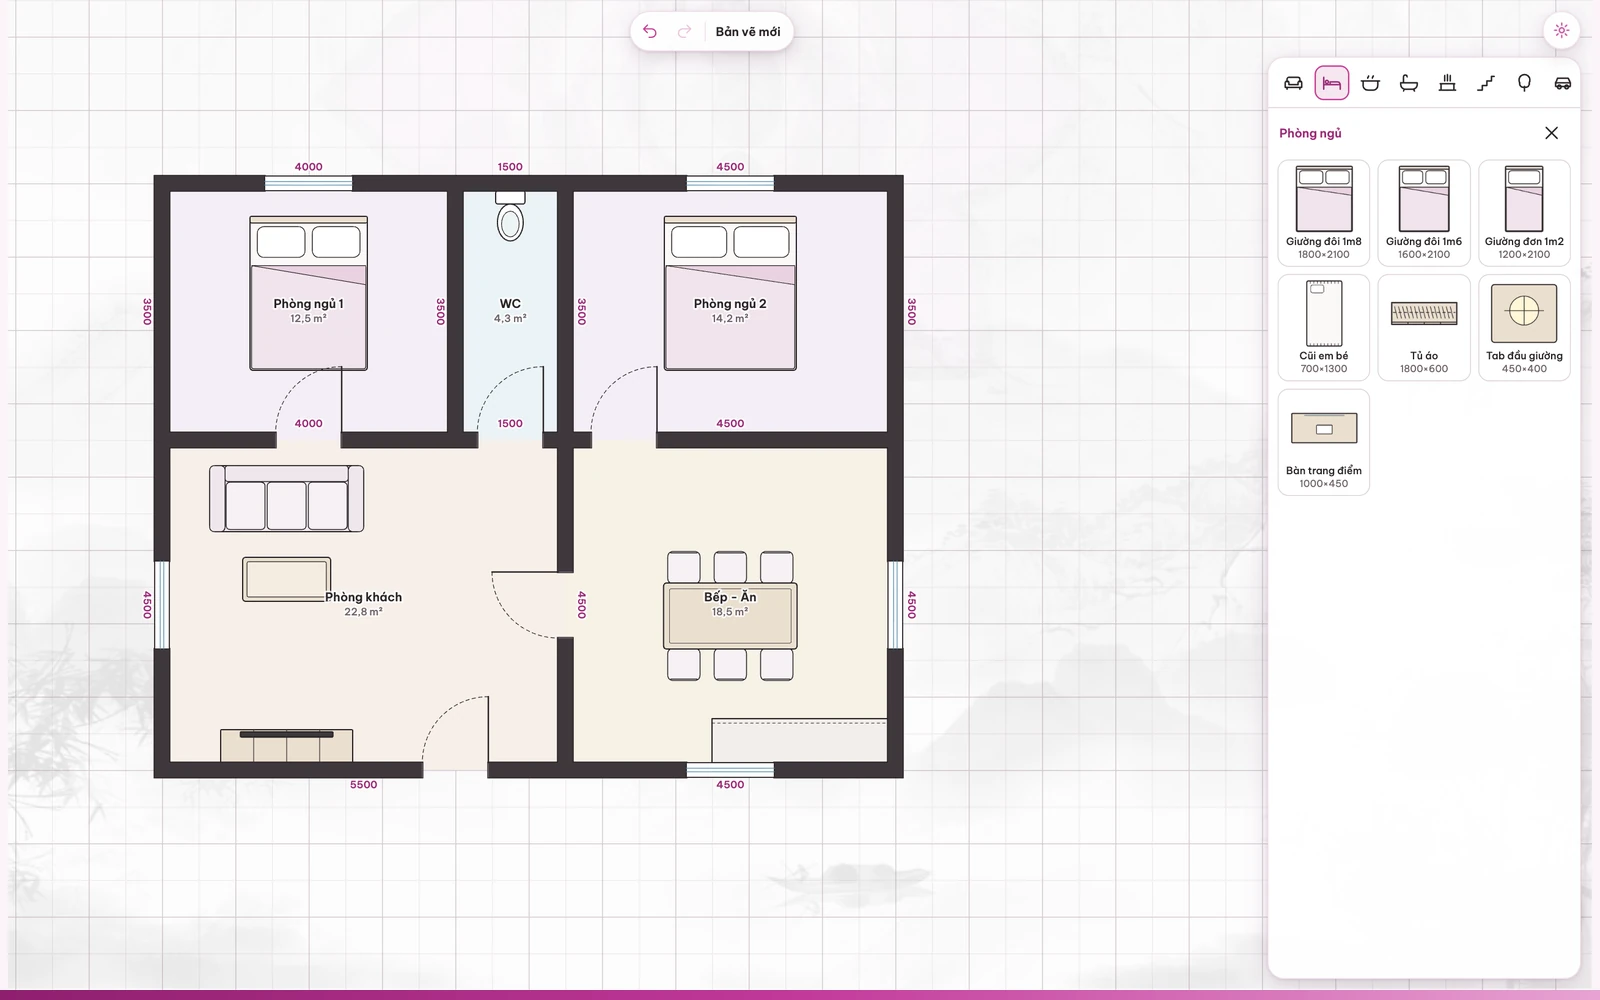Select the WC room label

coord(510,304)
